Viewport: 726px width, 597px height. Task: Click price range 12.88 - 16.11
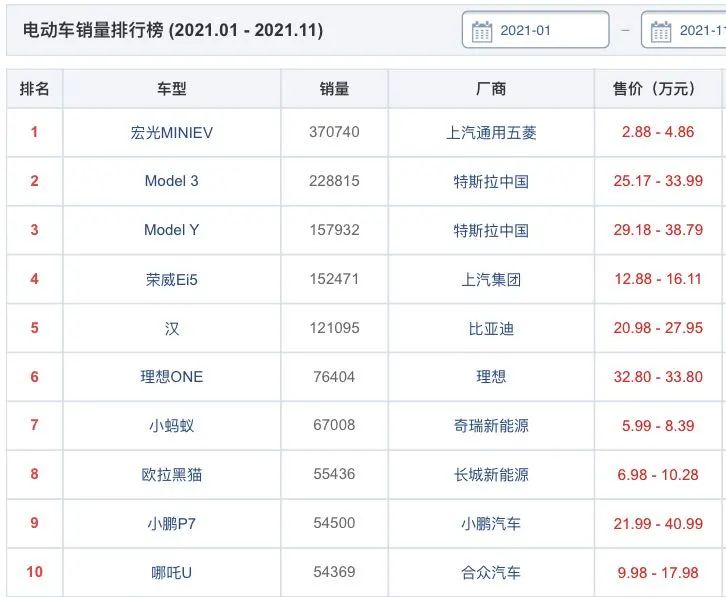[x=657, y=279]
